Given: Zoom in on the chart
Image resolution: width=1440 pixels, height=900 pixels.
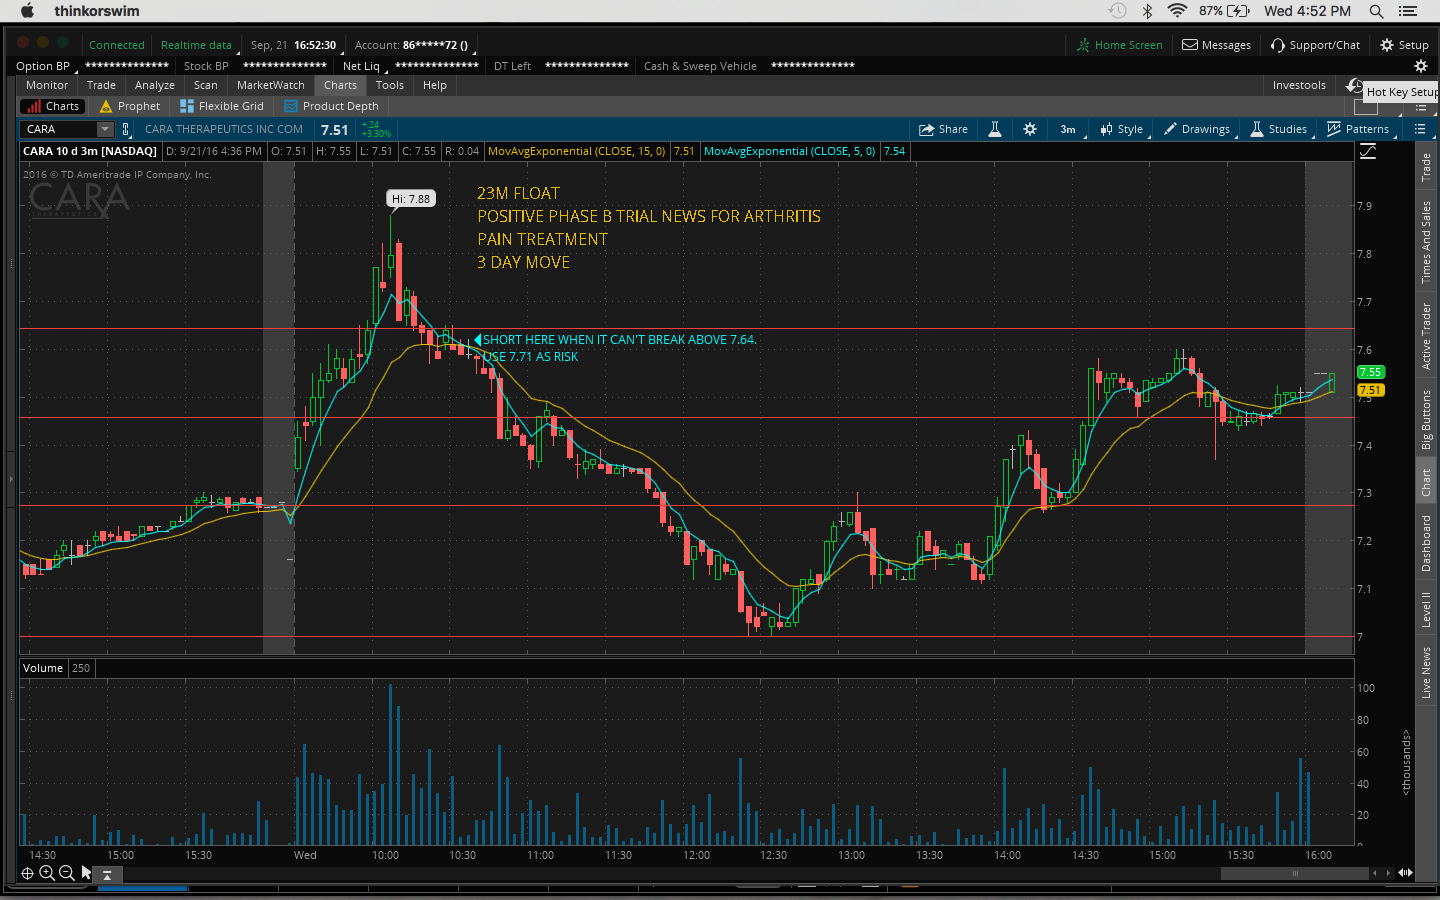Looking at the screenshot, I should [47, 873].
